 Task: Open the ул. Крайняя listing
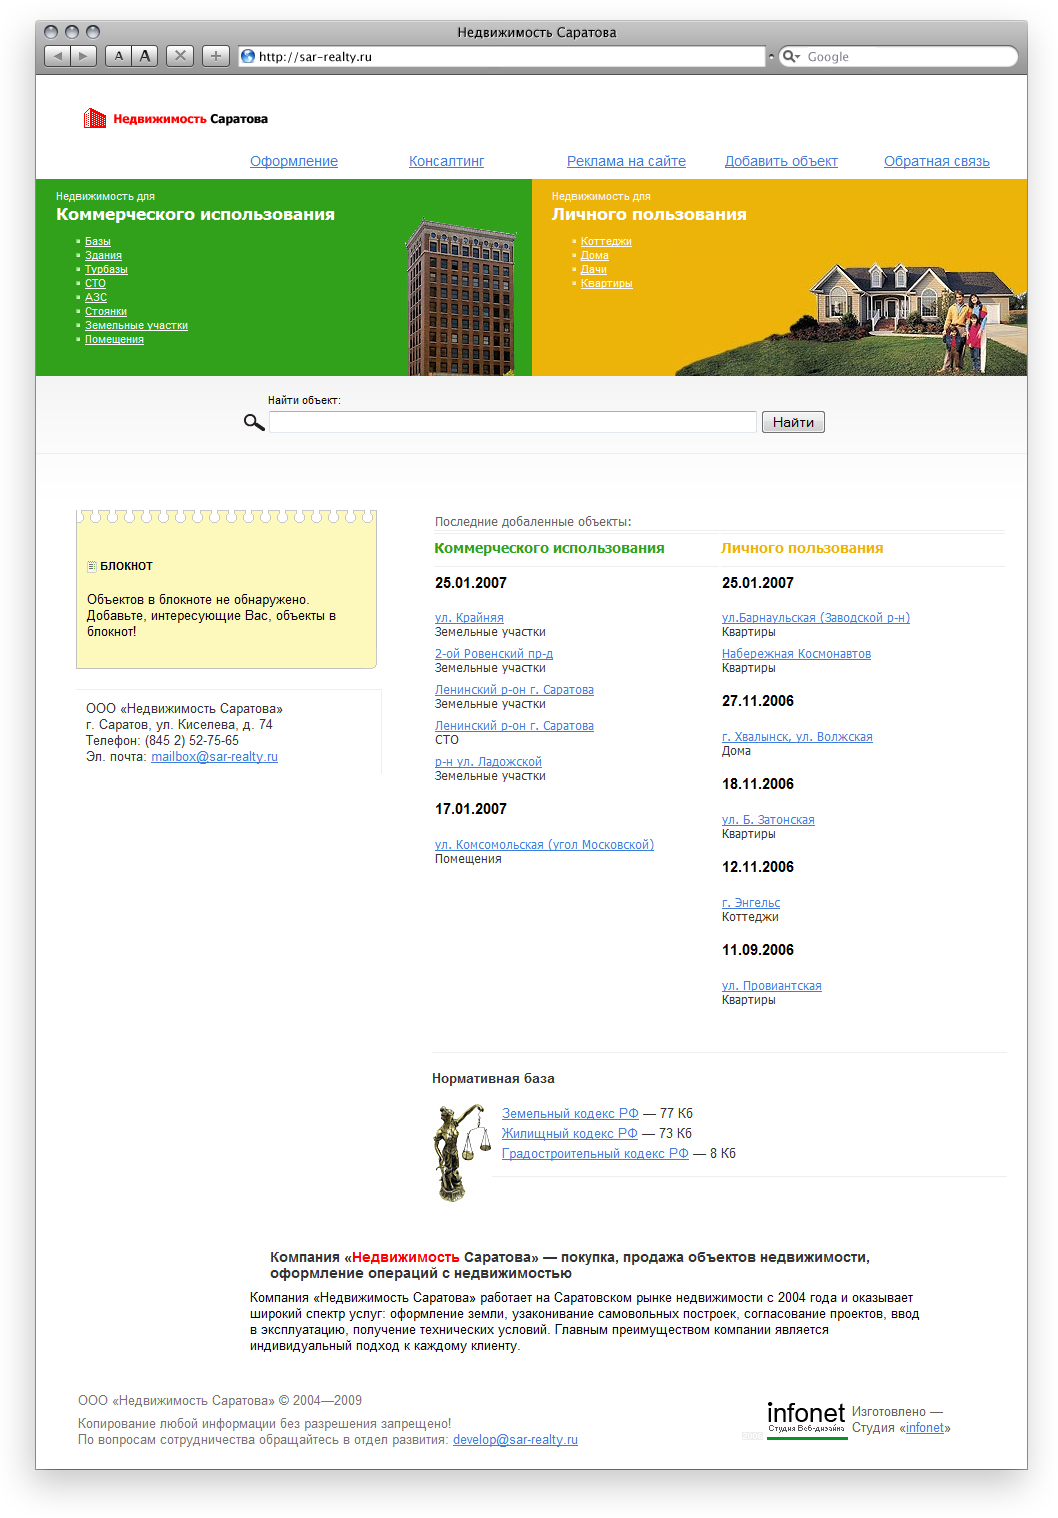[x=469, y=618]
